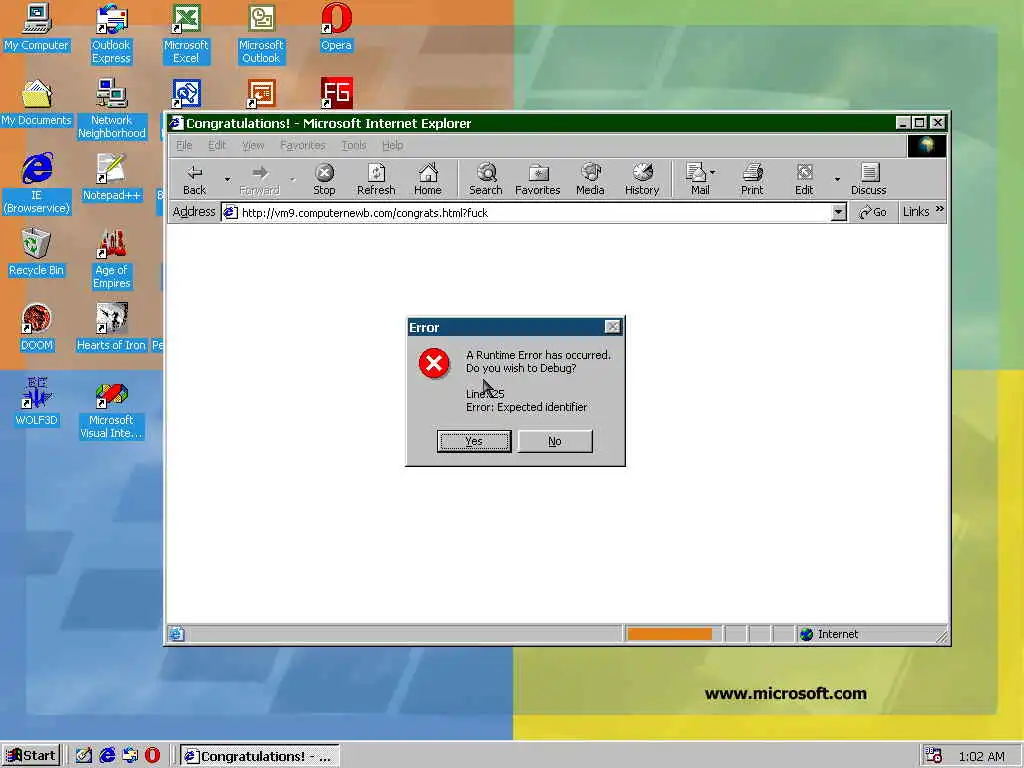Go to the Home page
Image resolution: width=1024 pixels, height=768 pixels.
coord(428,179)
